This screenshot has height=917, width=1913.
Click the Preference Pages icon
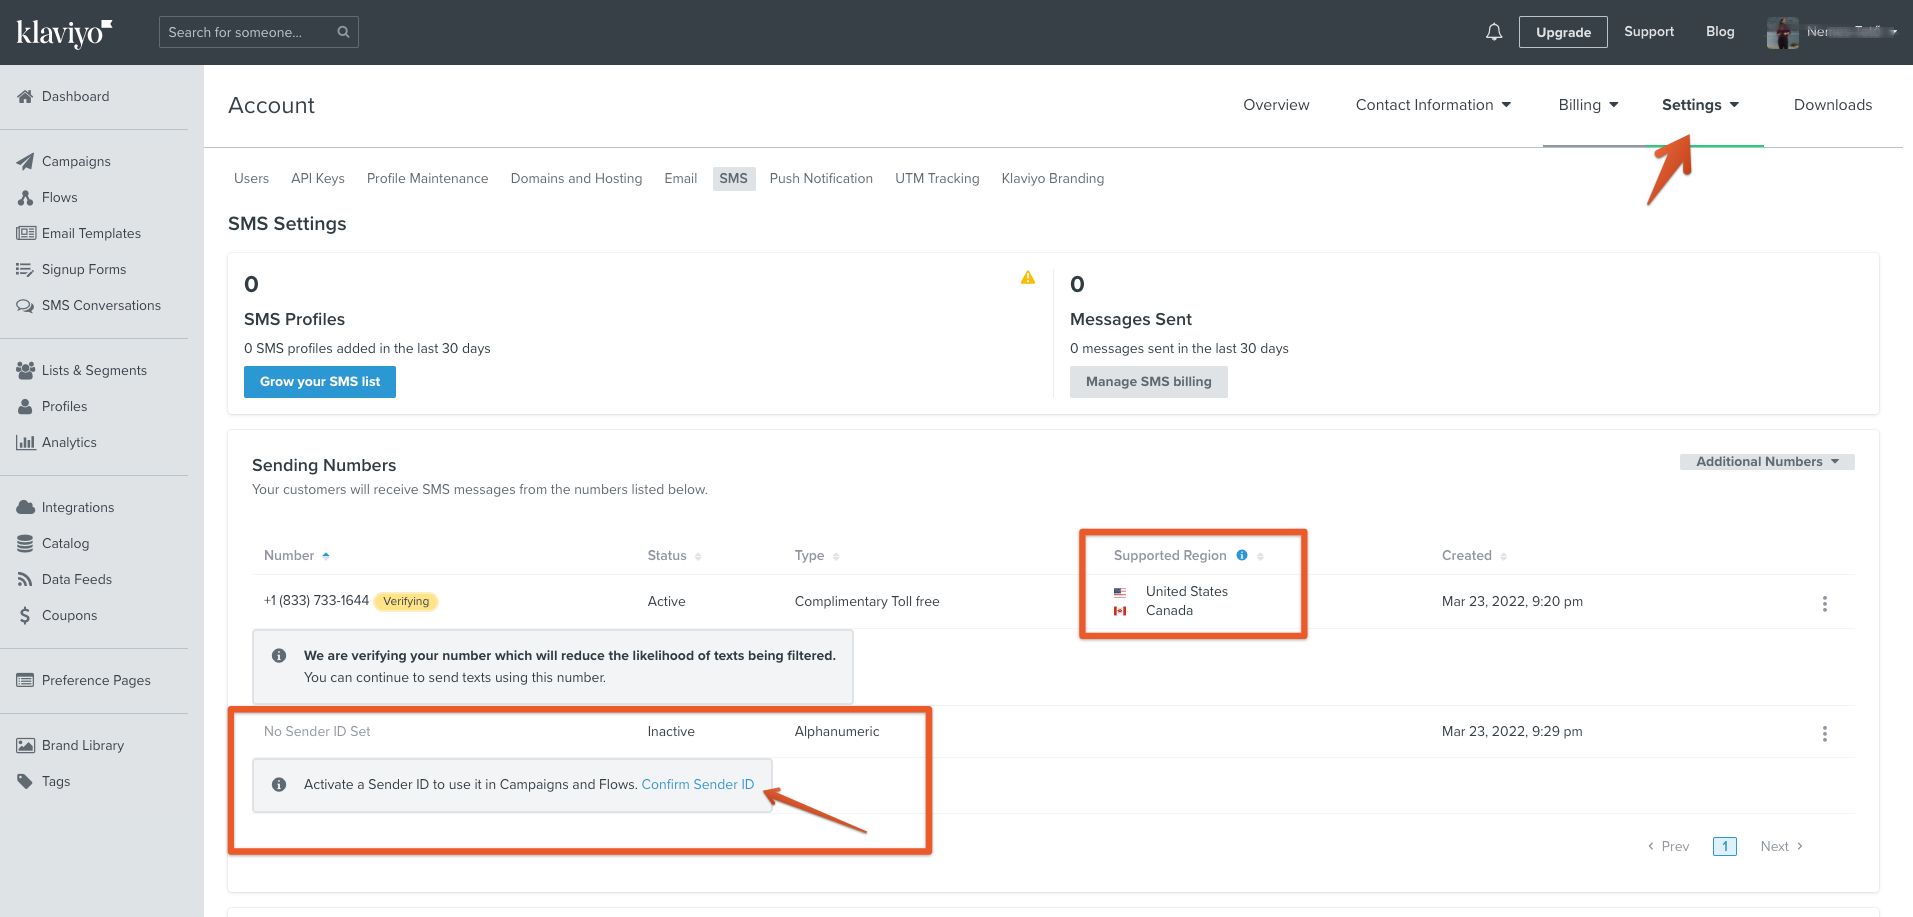pos(25,680)
